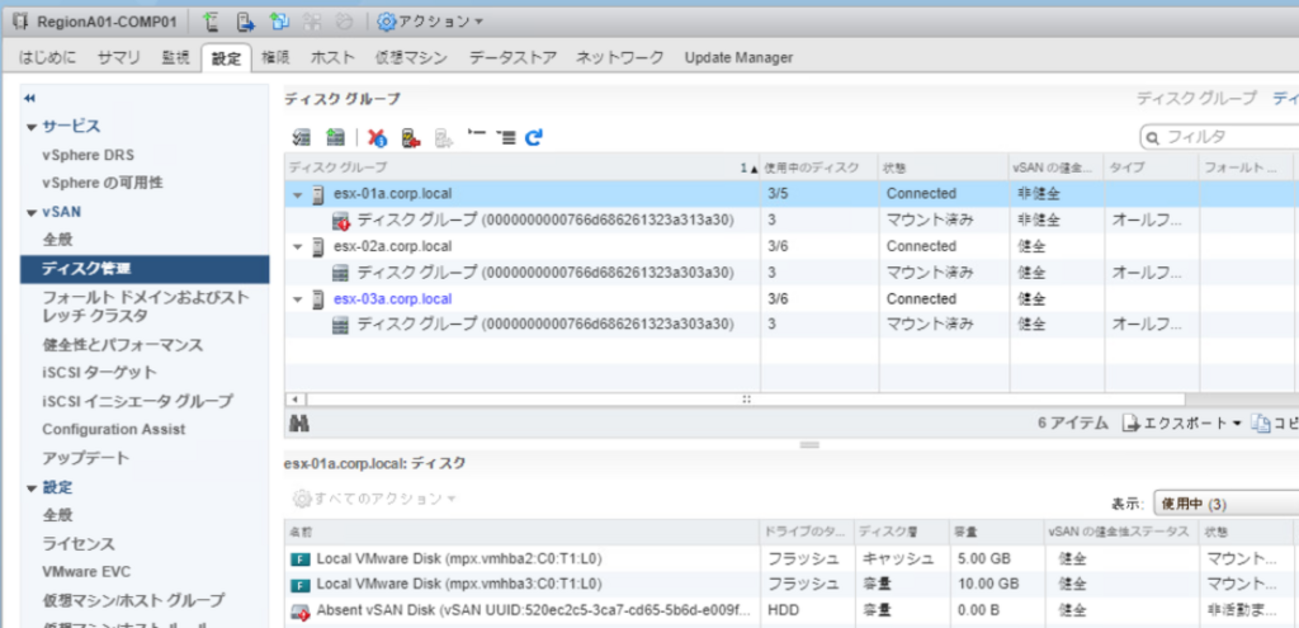
Task: Click the add host icon beside RegionA01-COMP01
Action: (210, 21)
